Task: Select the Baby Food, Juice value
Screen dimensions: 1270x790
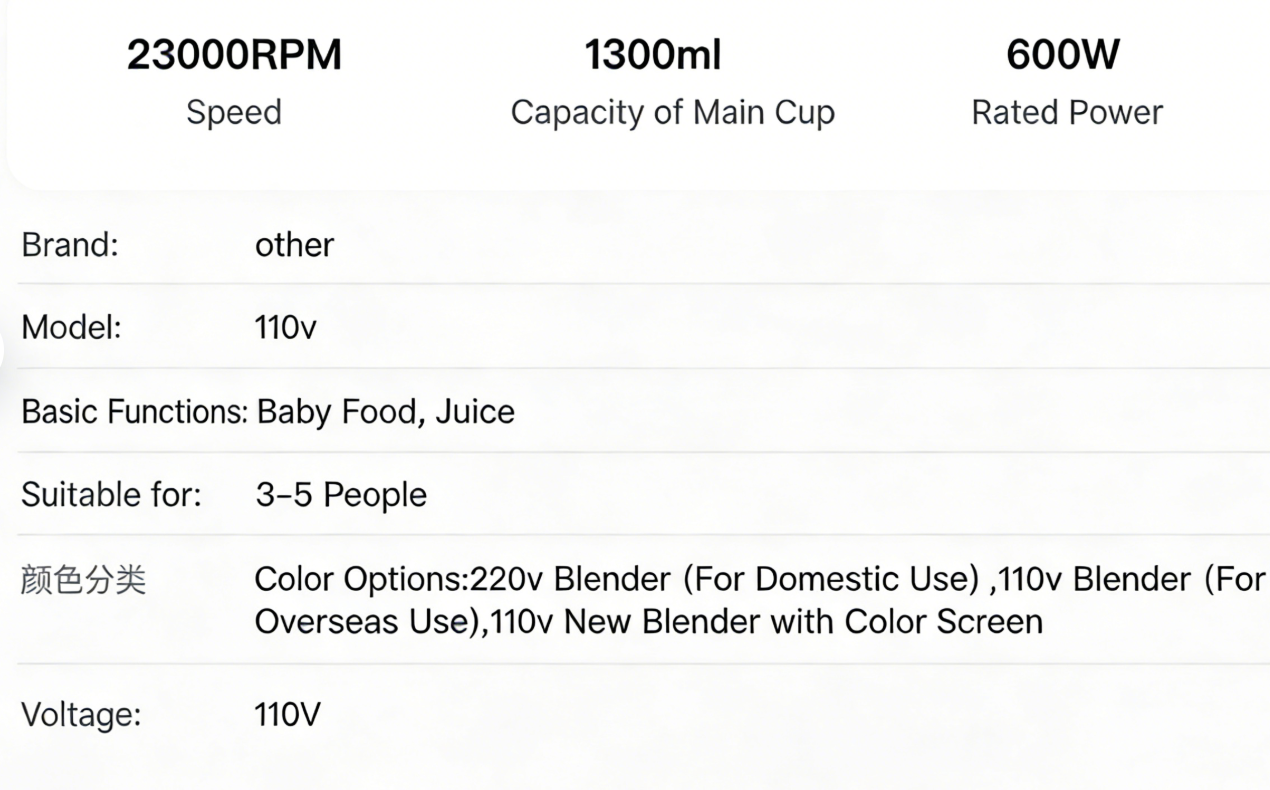Action: (386, 412)
